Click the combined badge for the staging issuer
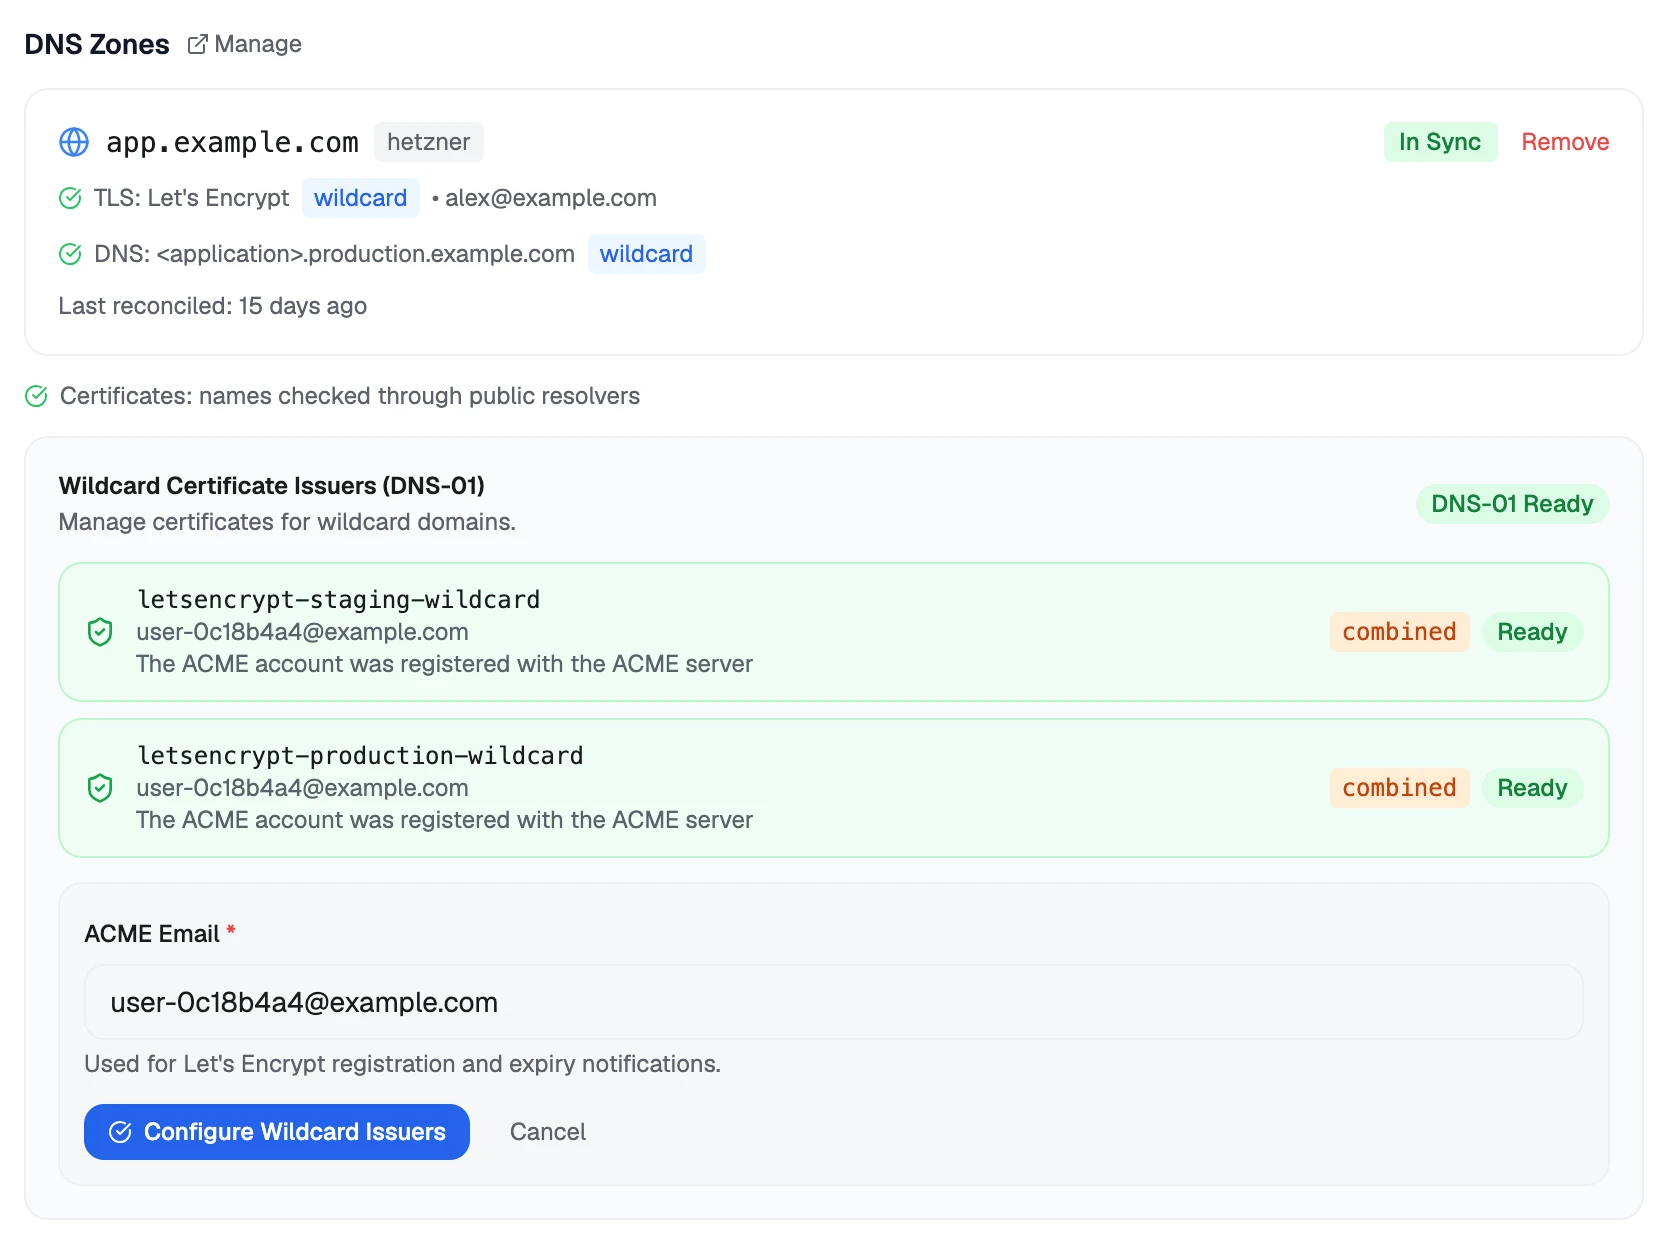 point(1399,632)
